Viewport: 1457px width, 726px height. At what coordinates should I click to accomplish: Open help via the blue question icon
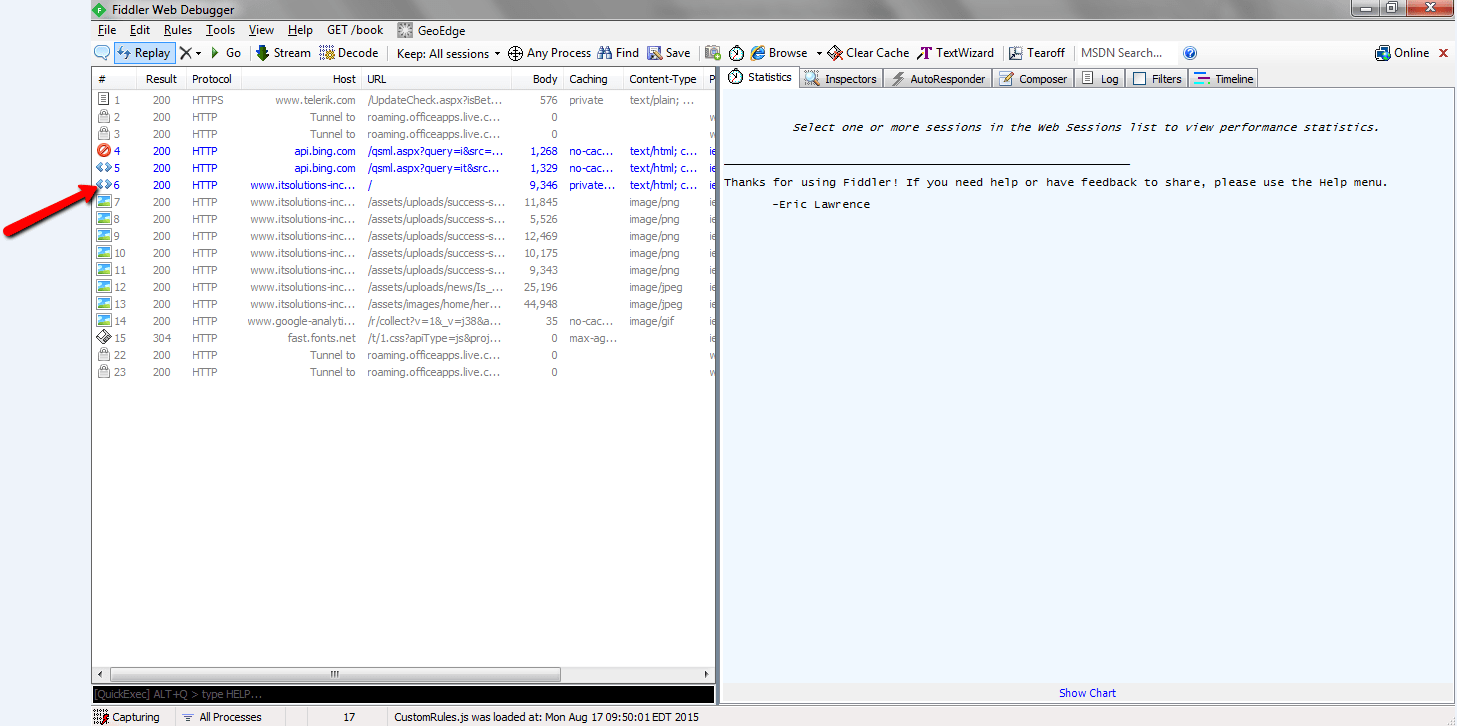pos(1190,53)
